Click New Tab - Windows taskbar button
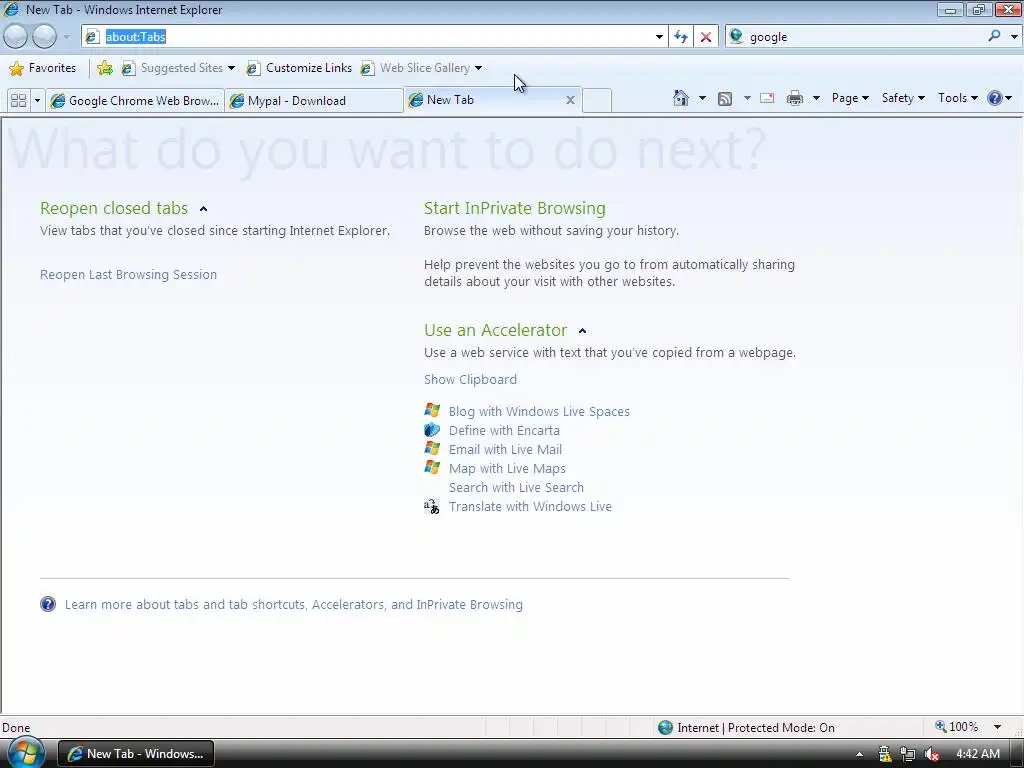1024x768 pixels. point(136,754)
